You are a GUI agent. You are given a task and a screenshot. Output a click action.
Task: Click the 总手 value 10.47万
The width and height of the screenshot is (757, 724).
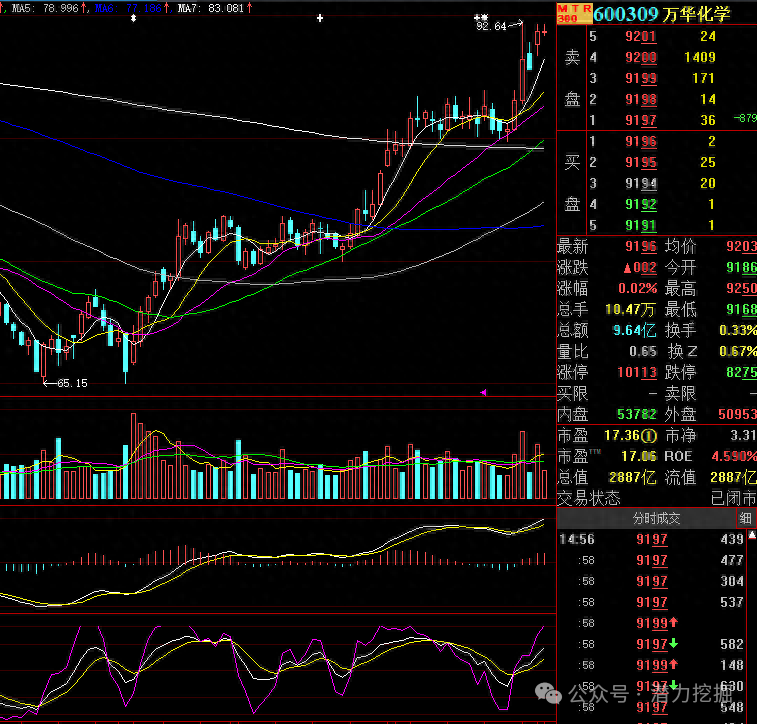[x=631, y=309]
